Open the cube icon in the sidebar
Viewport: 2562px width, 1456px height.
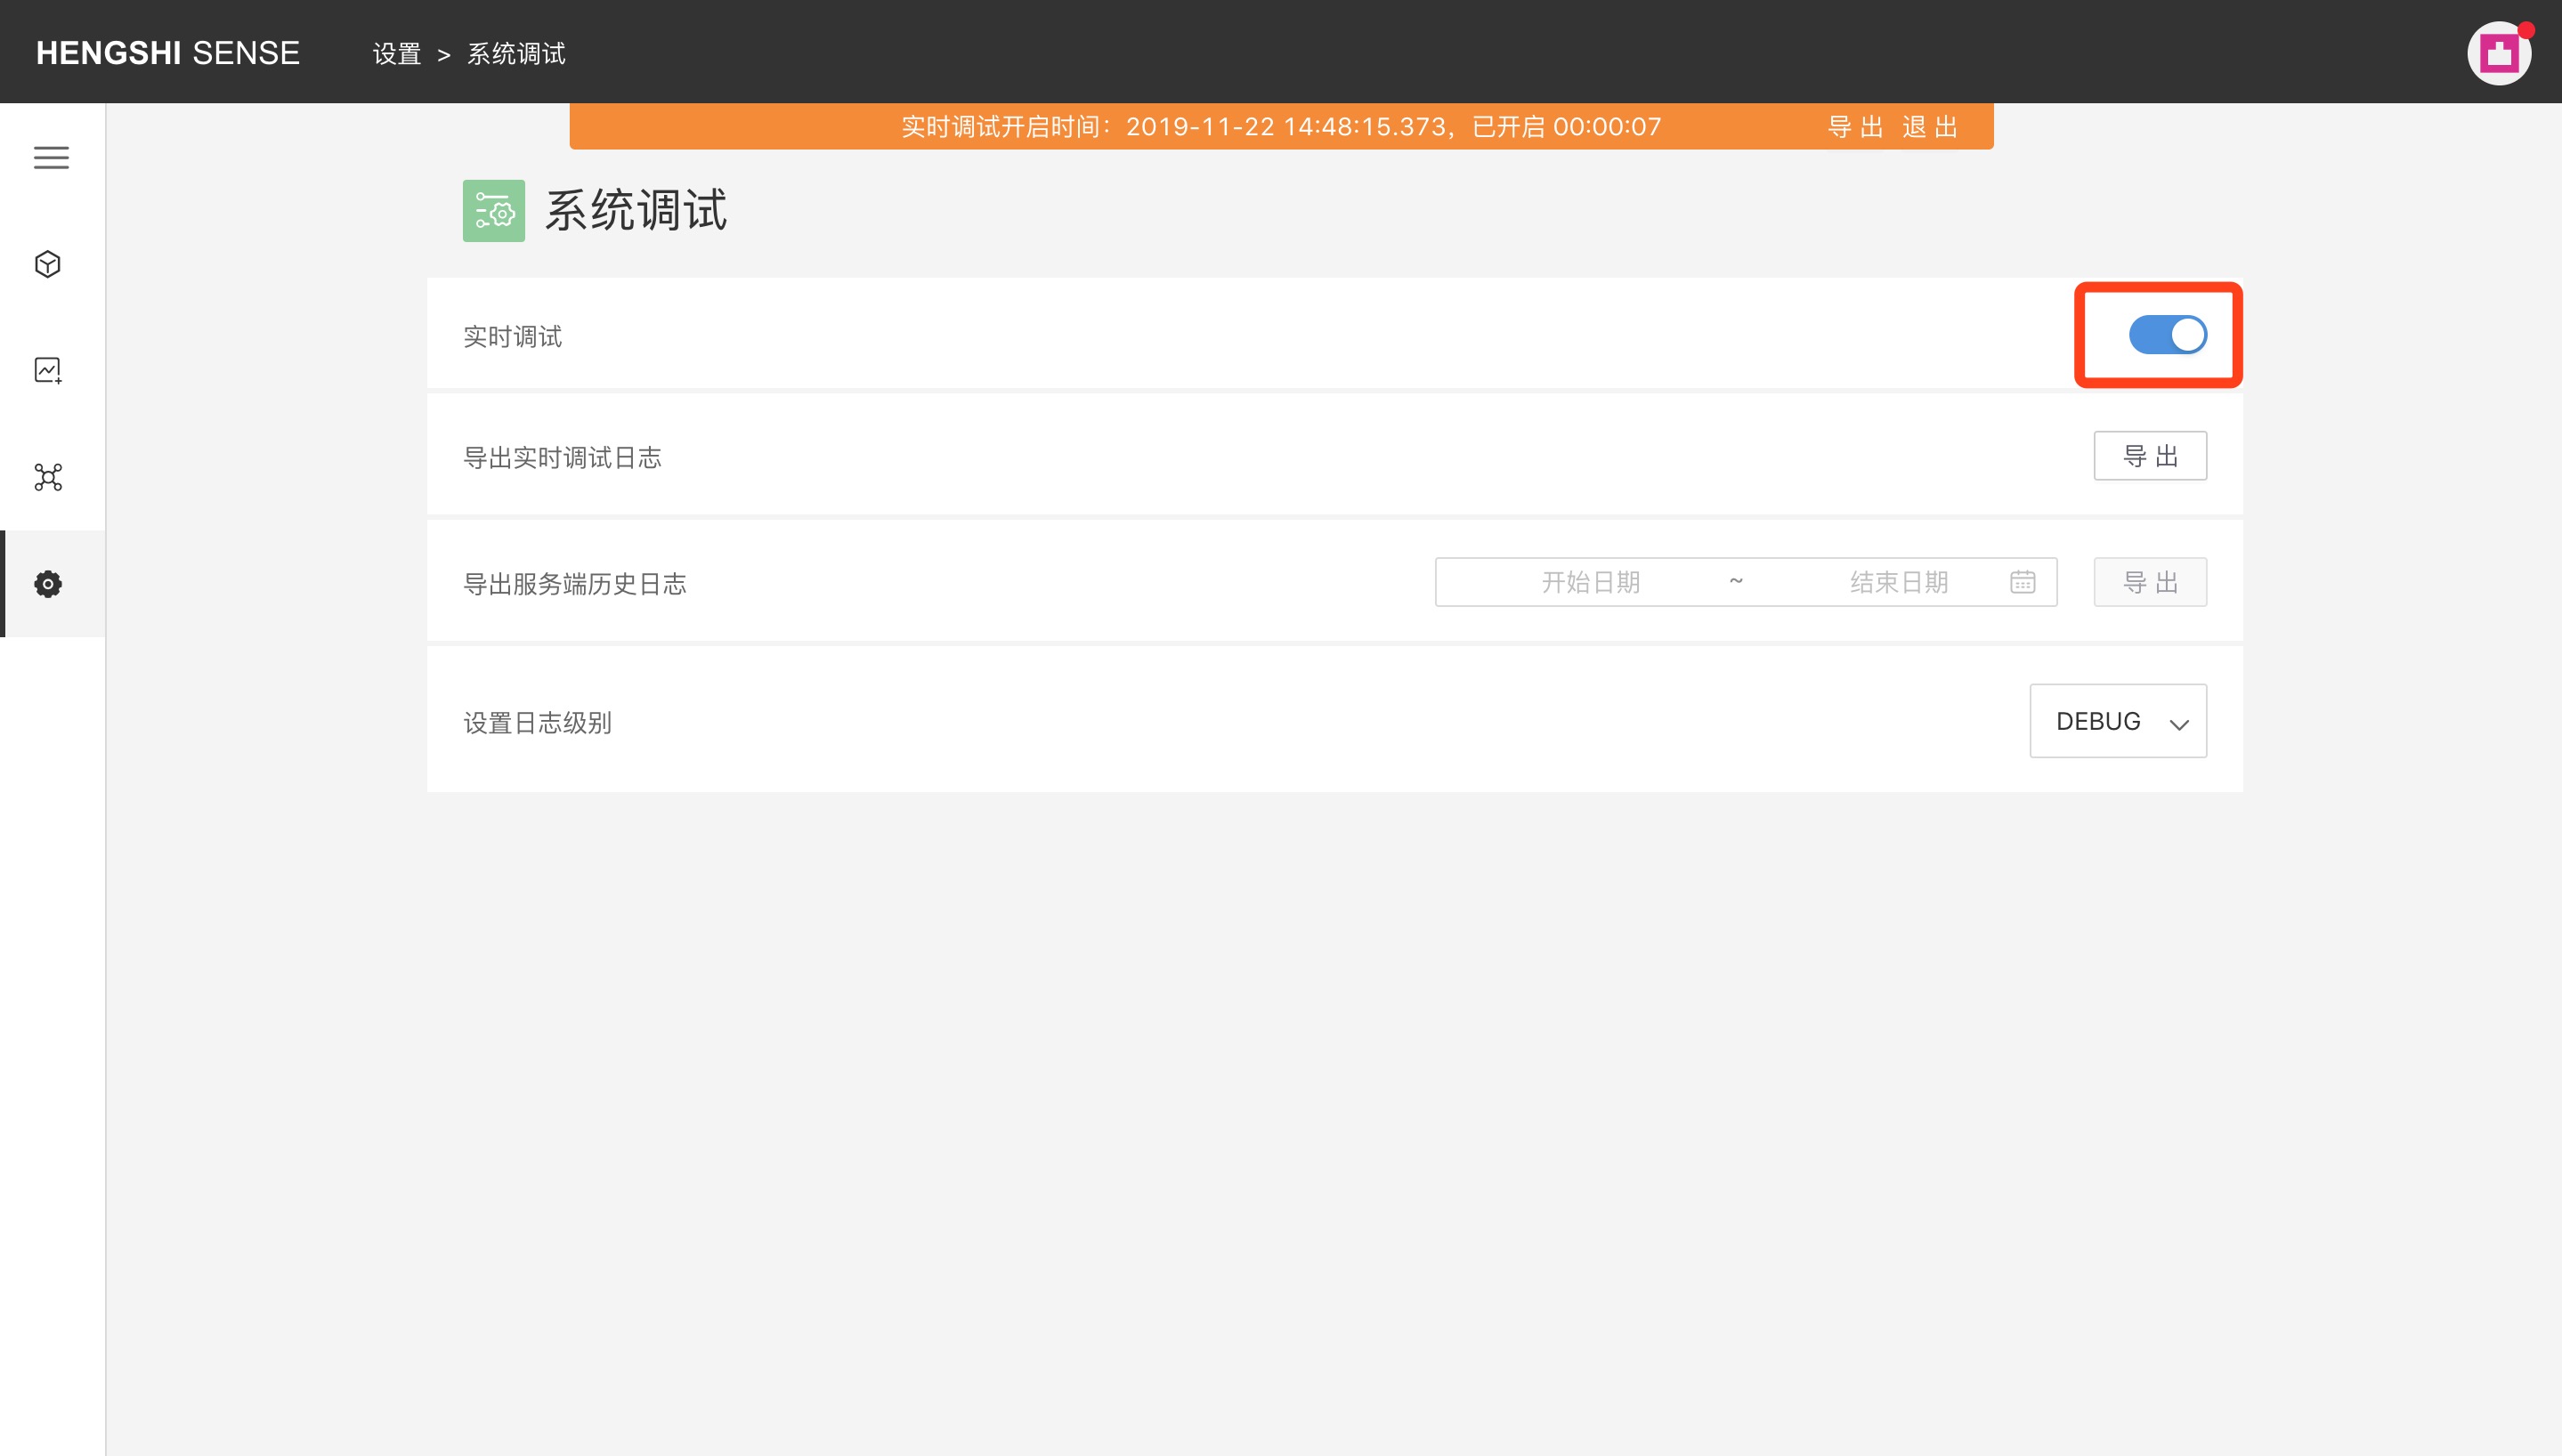48,264
